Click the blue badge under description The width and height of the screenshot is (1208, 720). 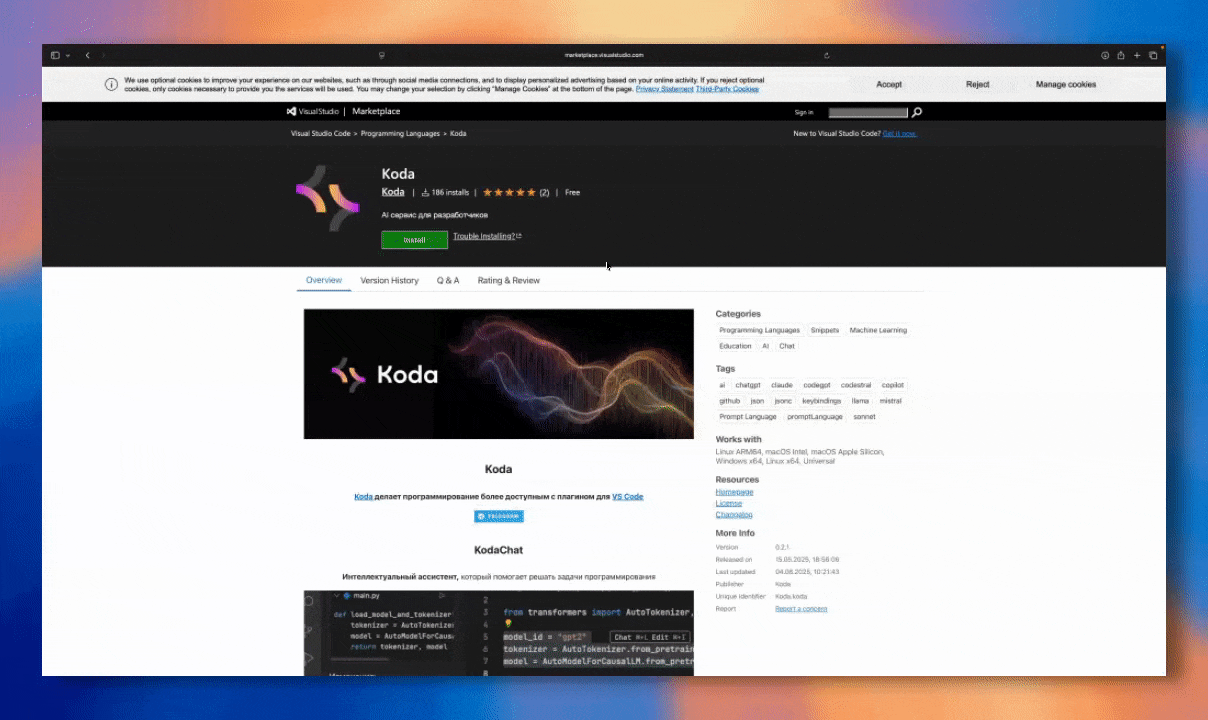[499, 516]
